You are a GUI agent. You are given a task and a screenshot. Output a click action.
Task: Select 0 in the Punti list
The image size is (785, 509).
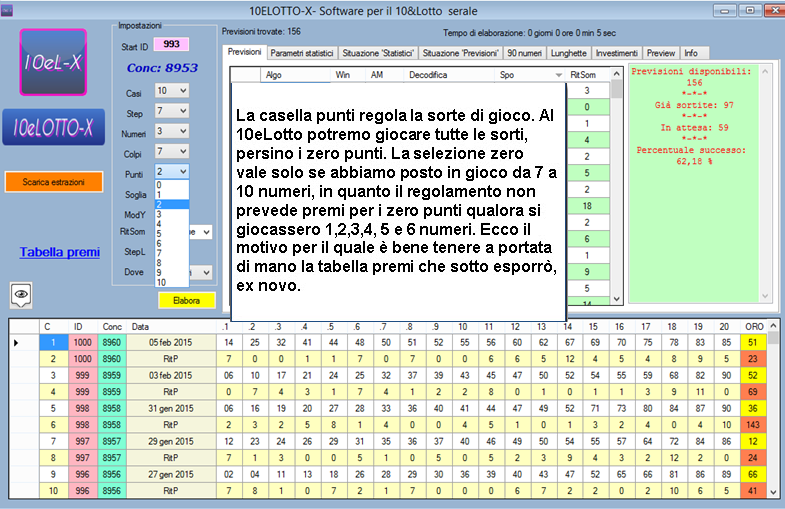(172, 185)
